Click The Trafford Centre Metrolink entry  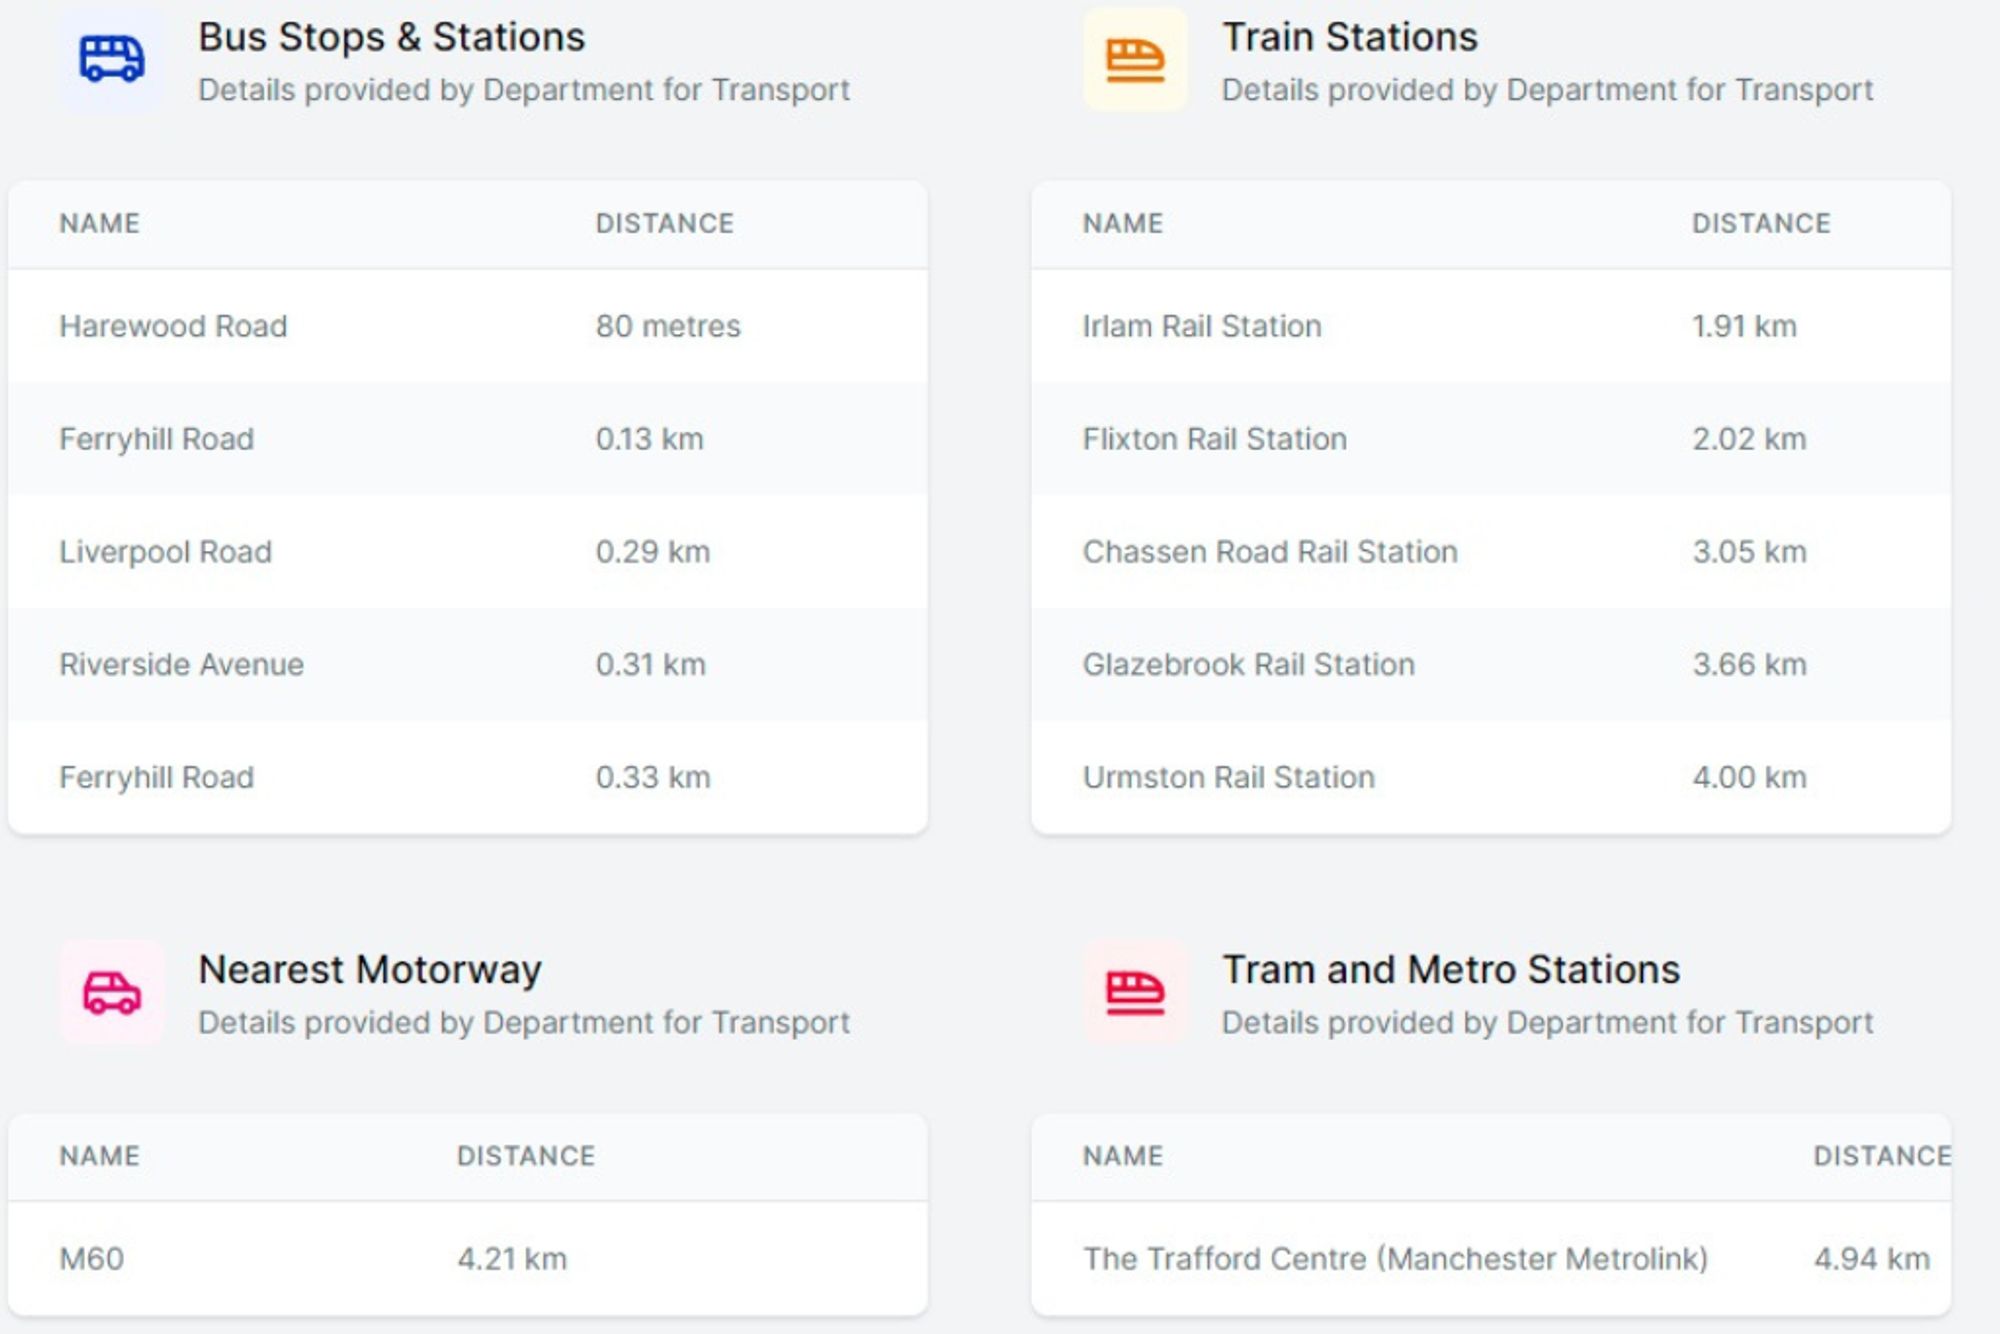(x=1395, y=1258)
